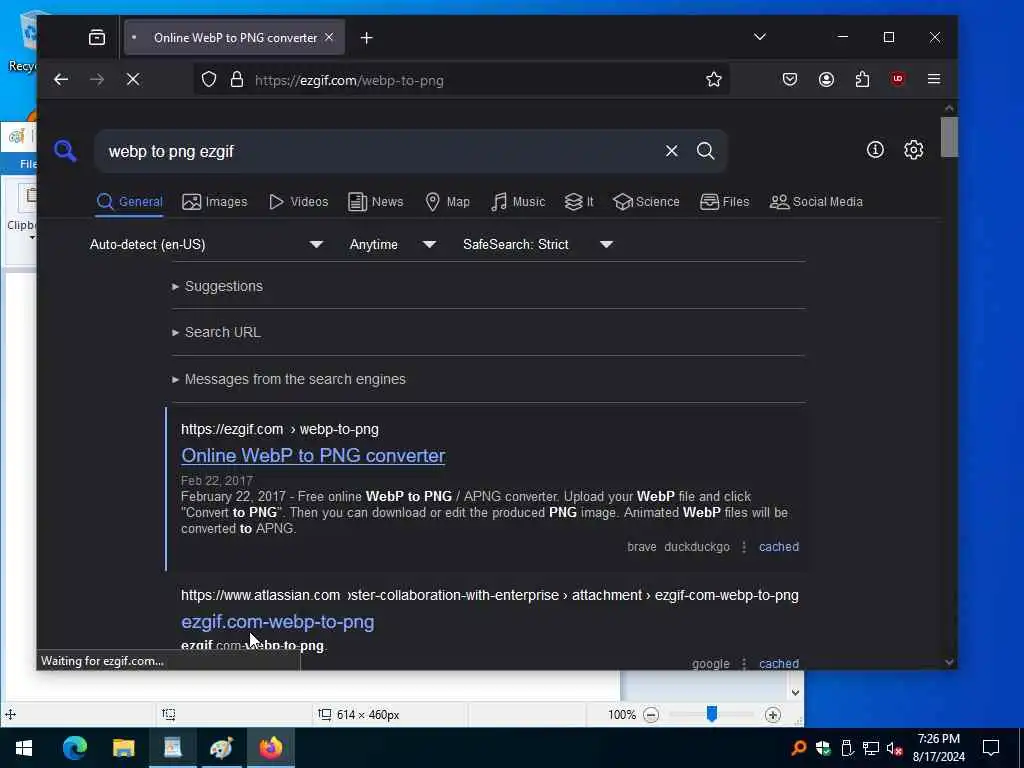The image size is (1024, 768).
Task: Open Online WebP to PNG converter link
Action: (x=313, y=456)
